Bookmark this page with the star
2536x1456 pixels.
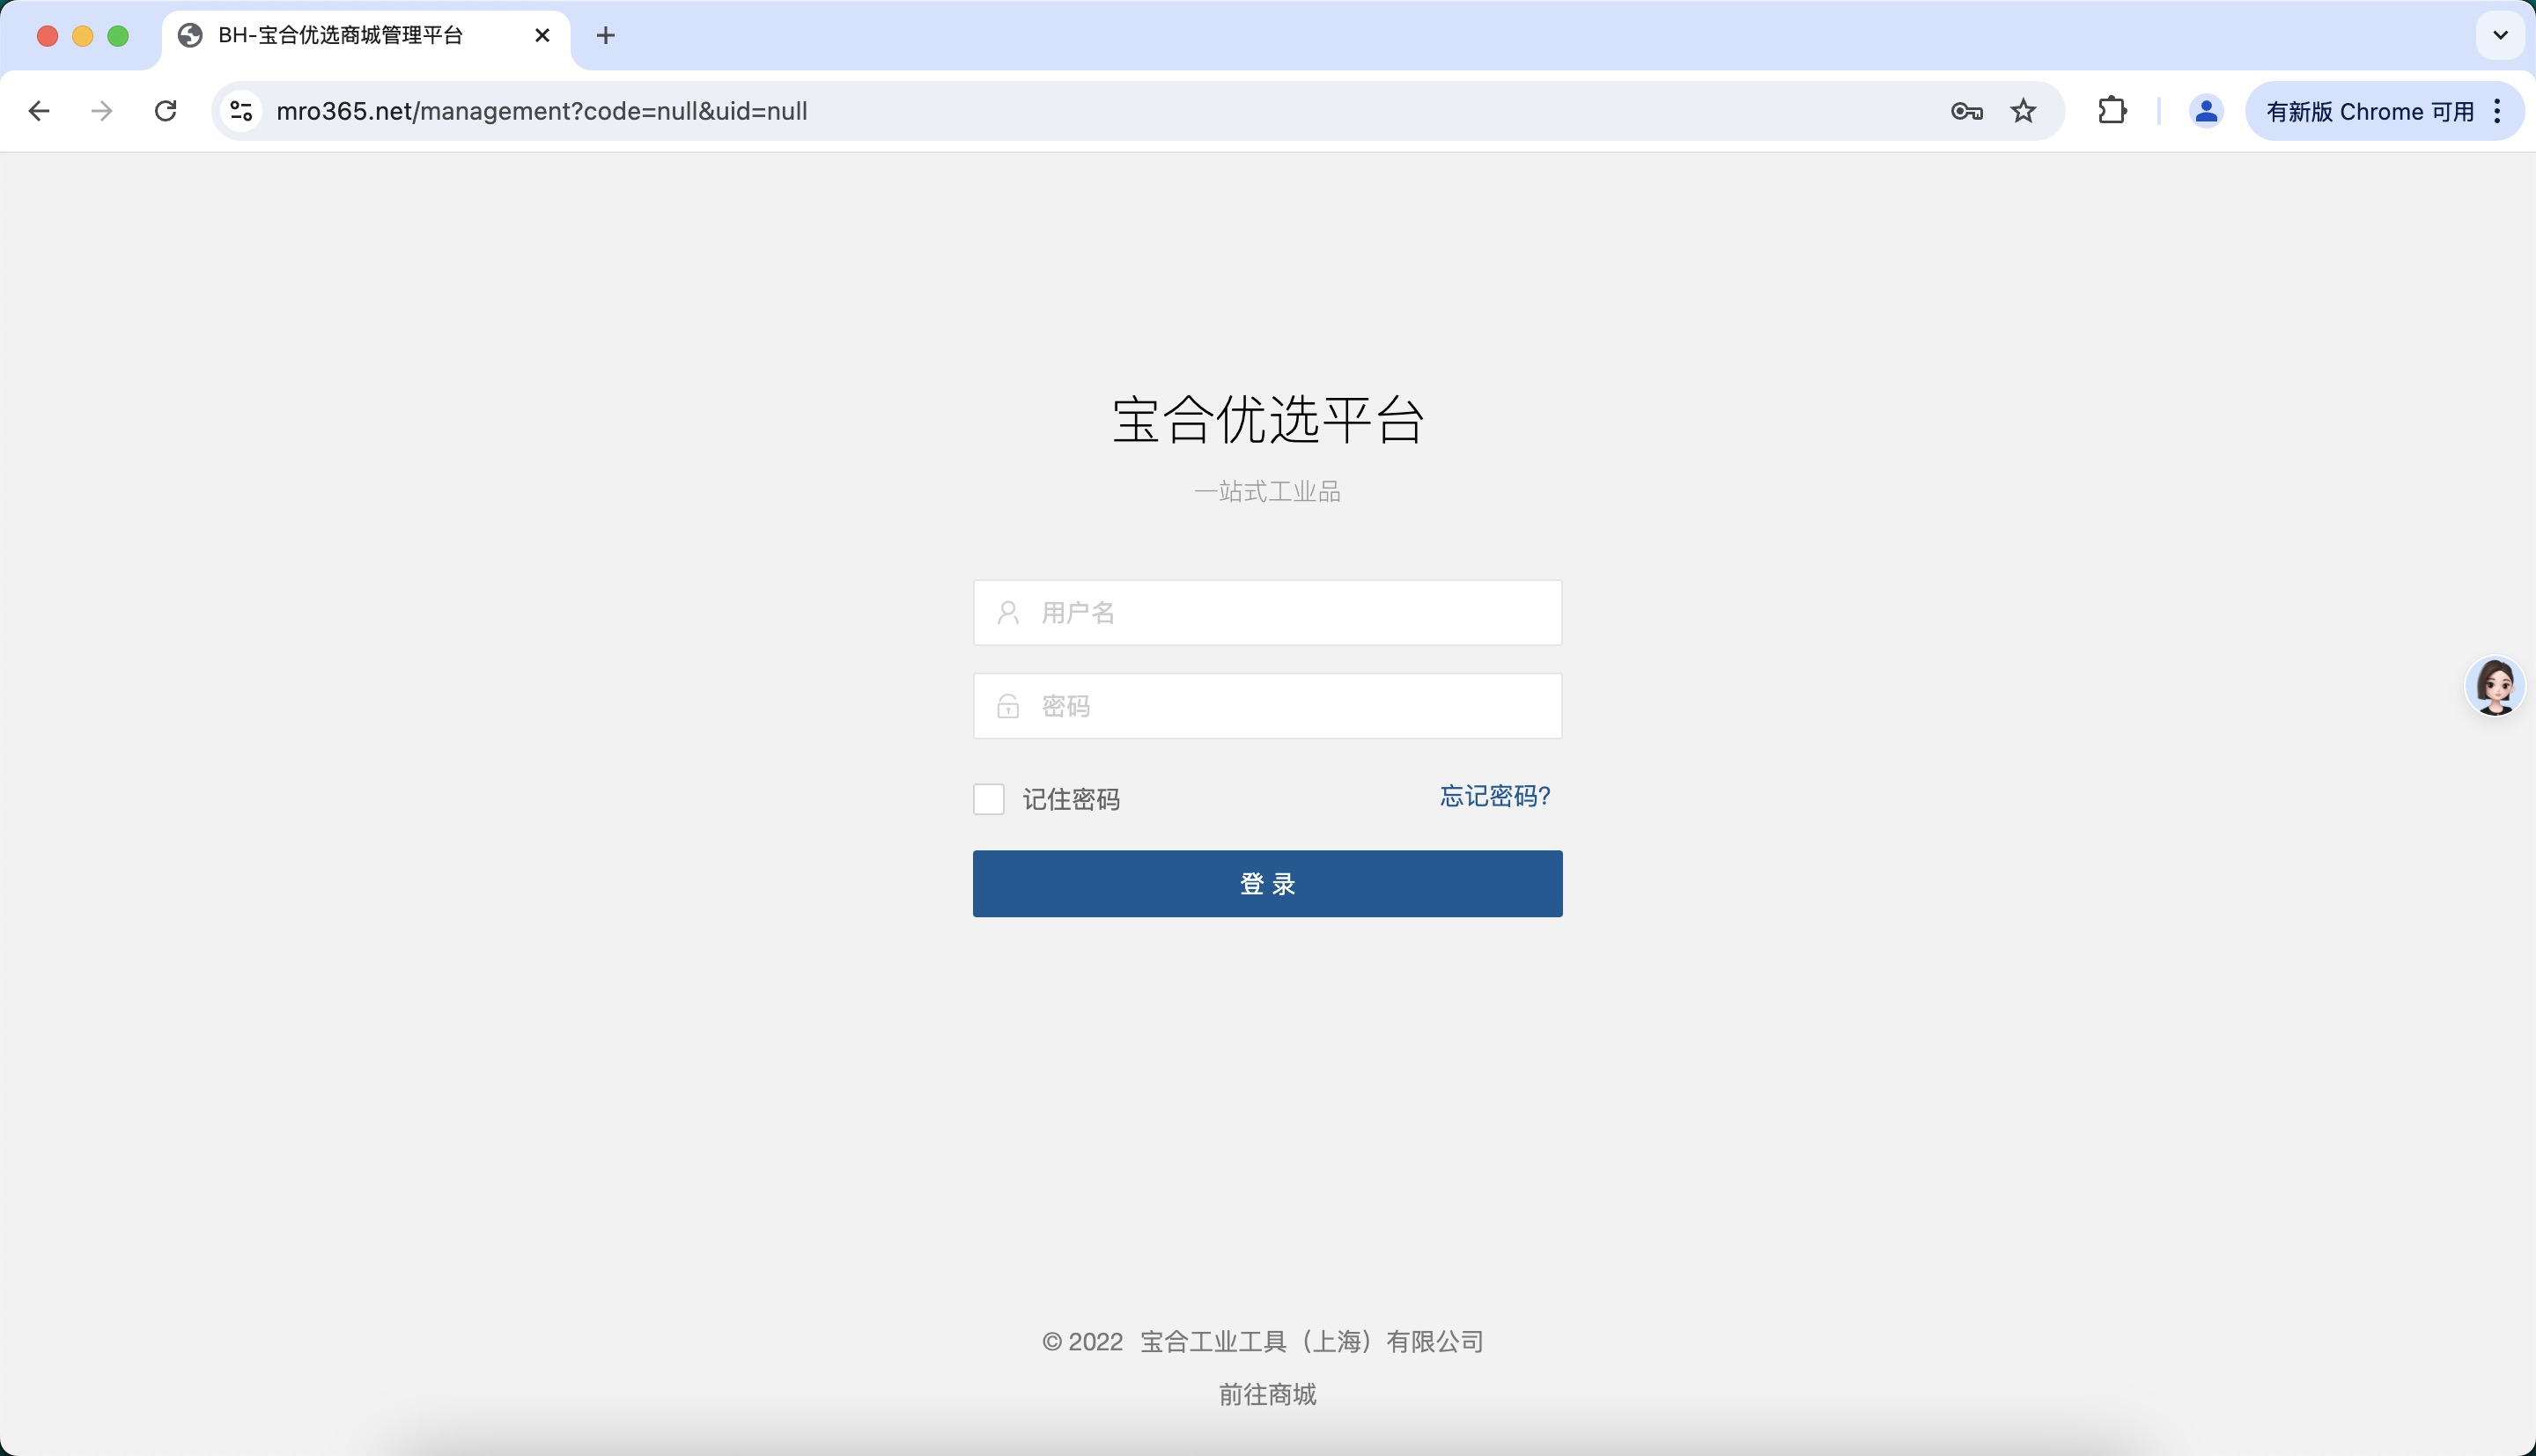coord(2023,111)
